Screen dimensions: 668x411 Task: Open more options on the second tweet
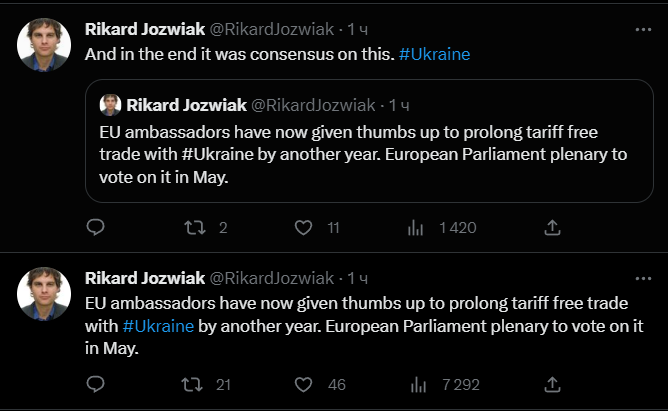tap(642, 277)
